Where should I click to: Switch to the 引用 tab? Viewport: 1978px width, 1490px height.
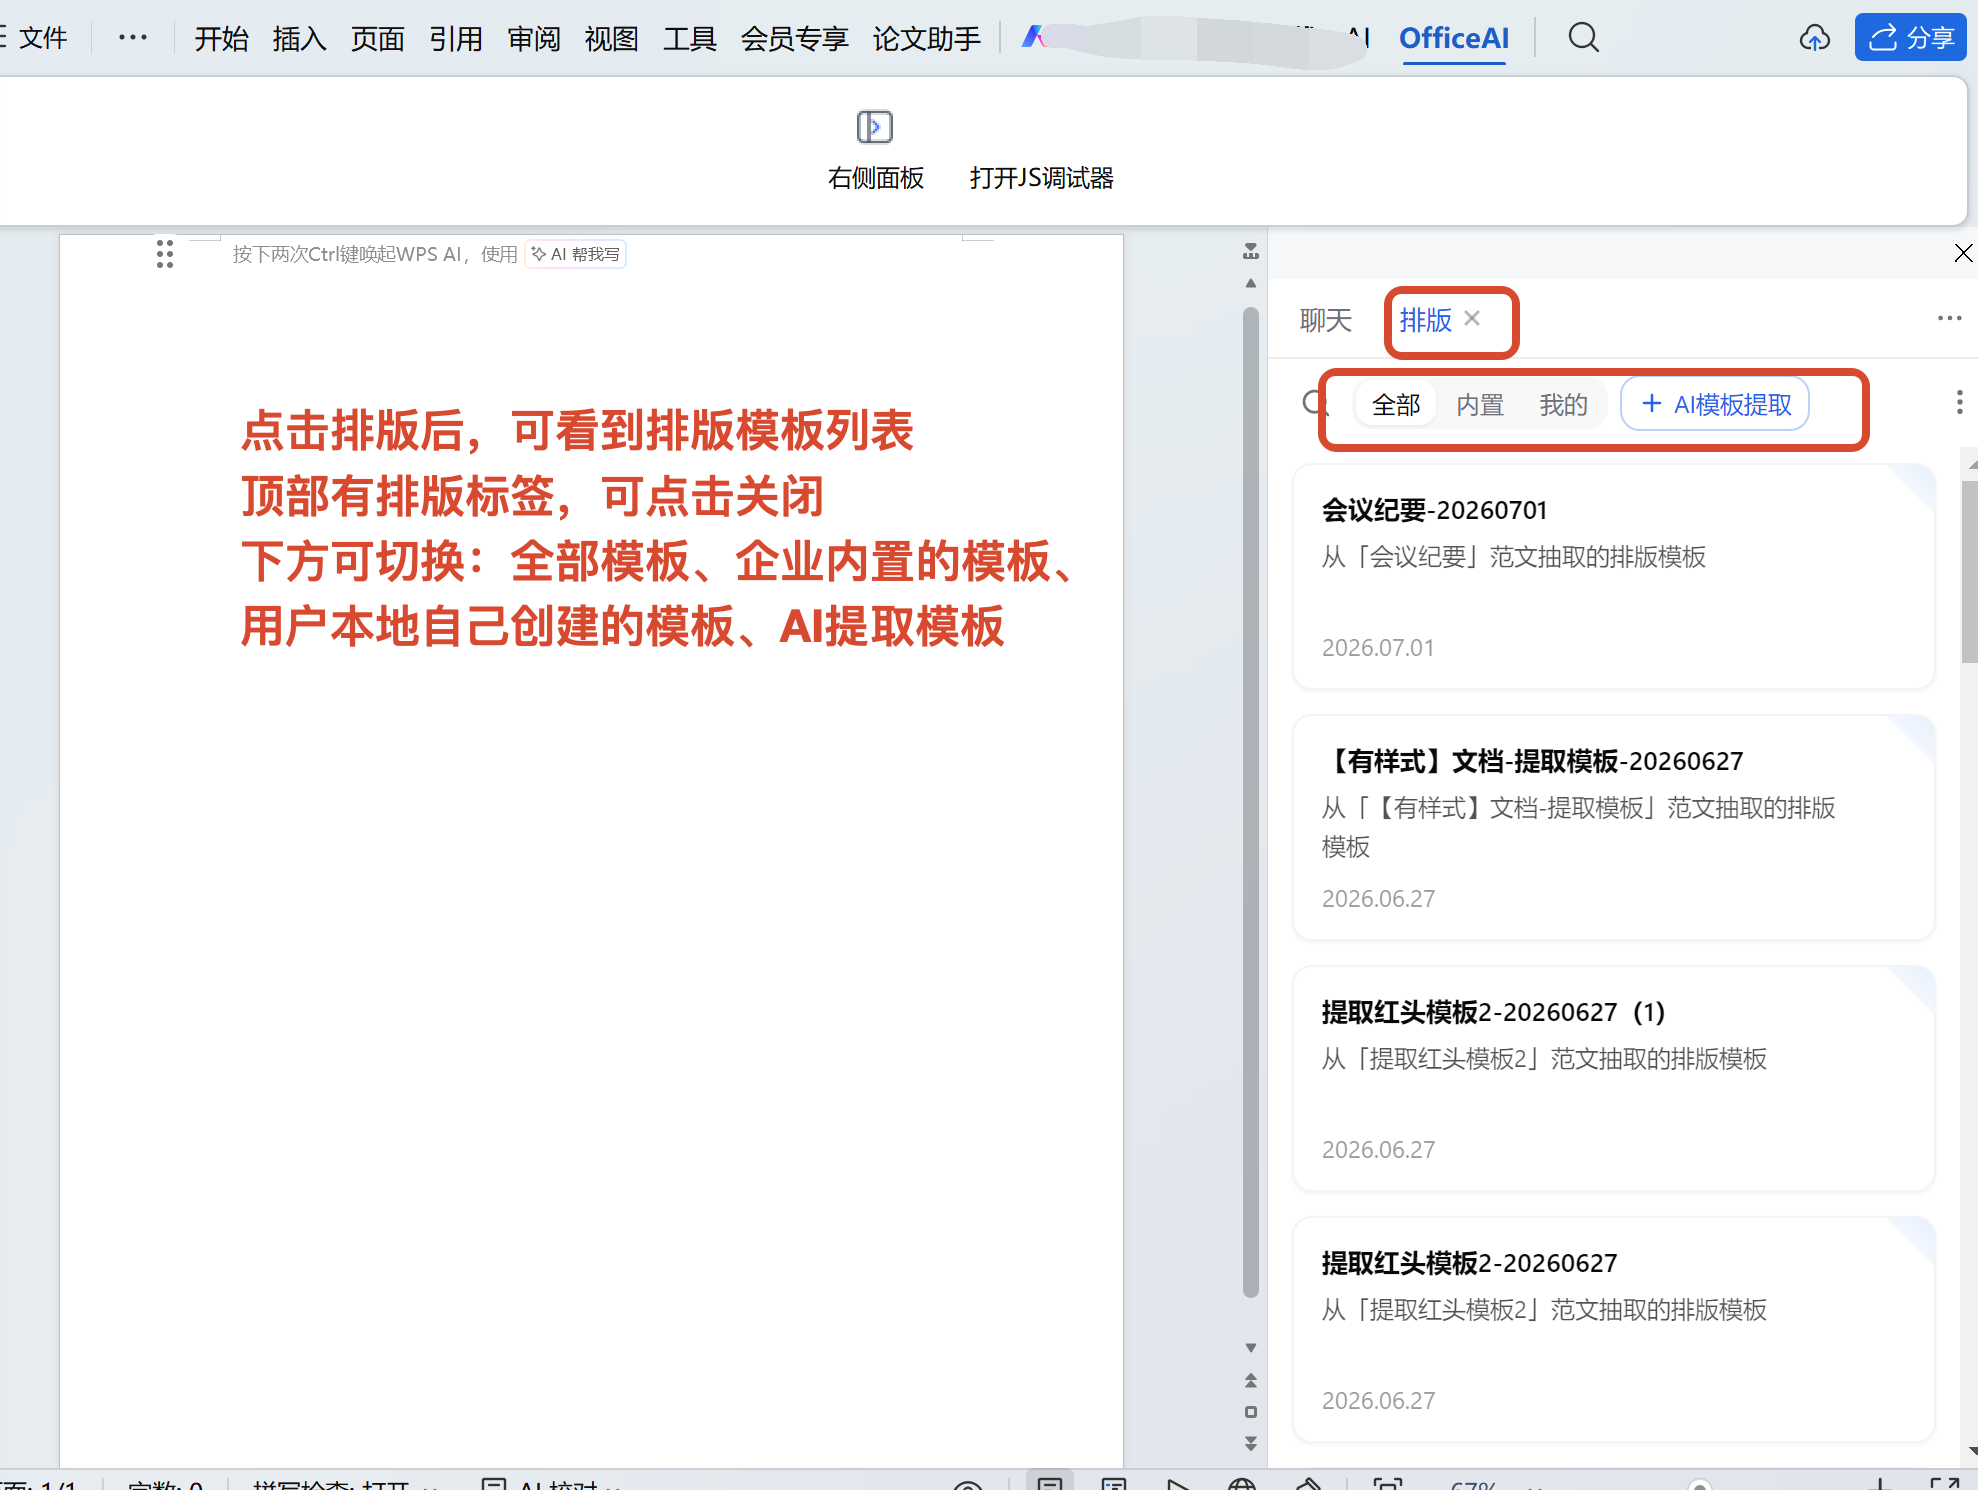pyautogui.click(x=455, y=38)
